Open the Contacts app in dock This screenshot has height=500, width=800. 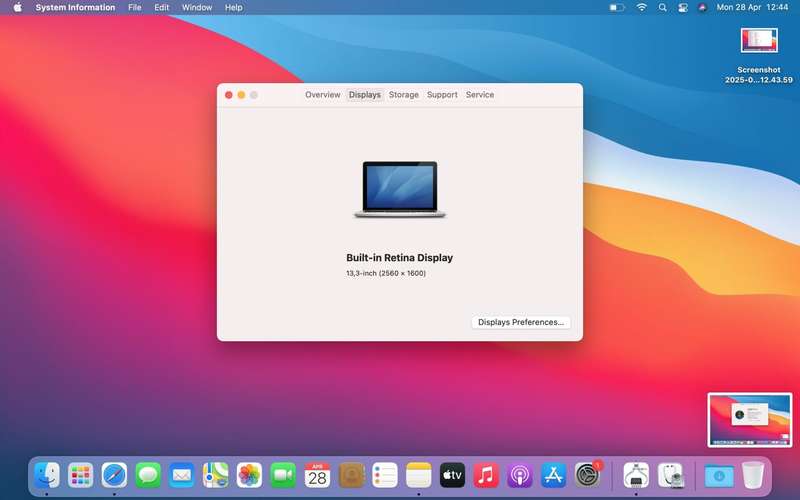click(351, 476)
